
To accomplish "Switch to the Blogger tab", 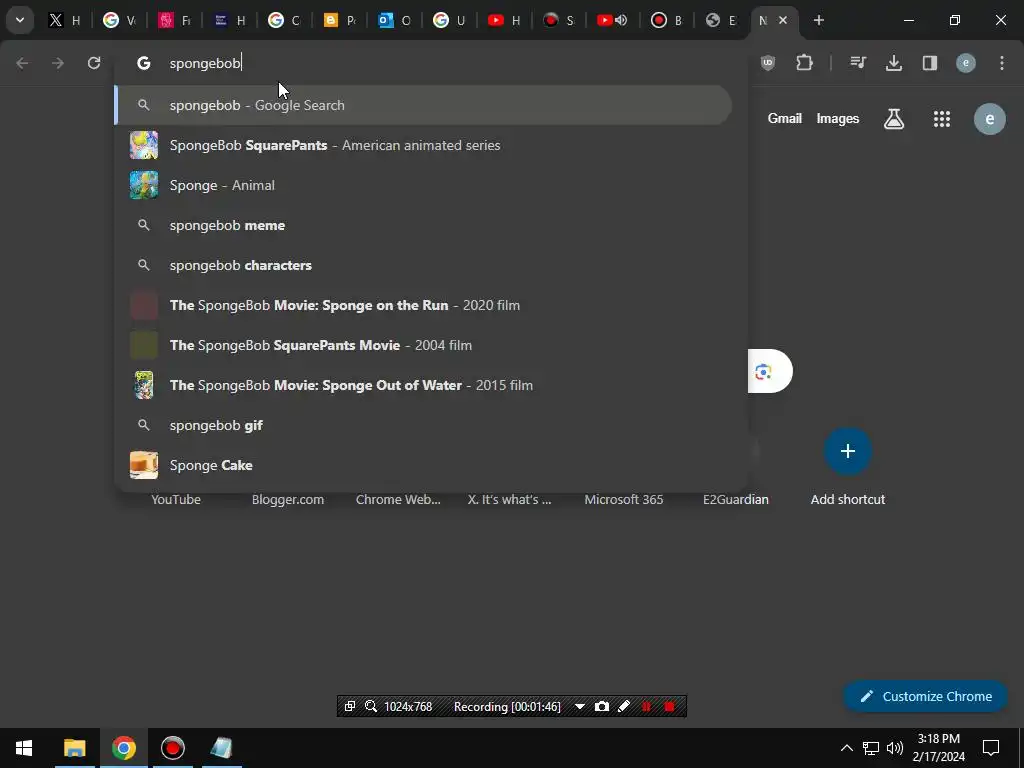I will tap(340, 20).
